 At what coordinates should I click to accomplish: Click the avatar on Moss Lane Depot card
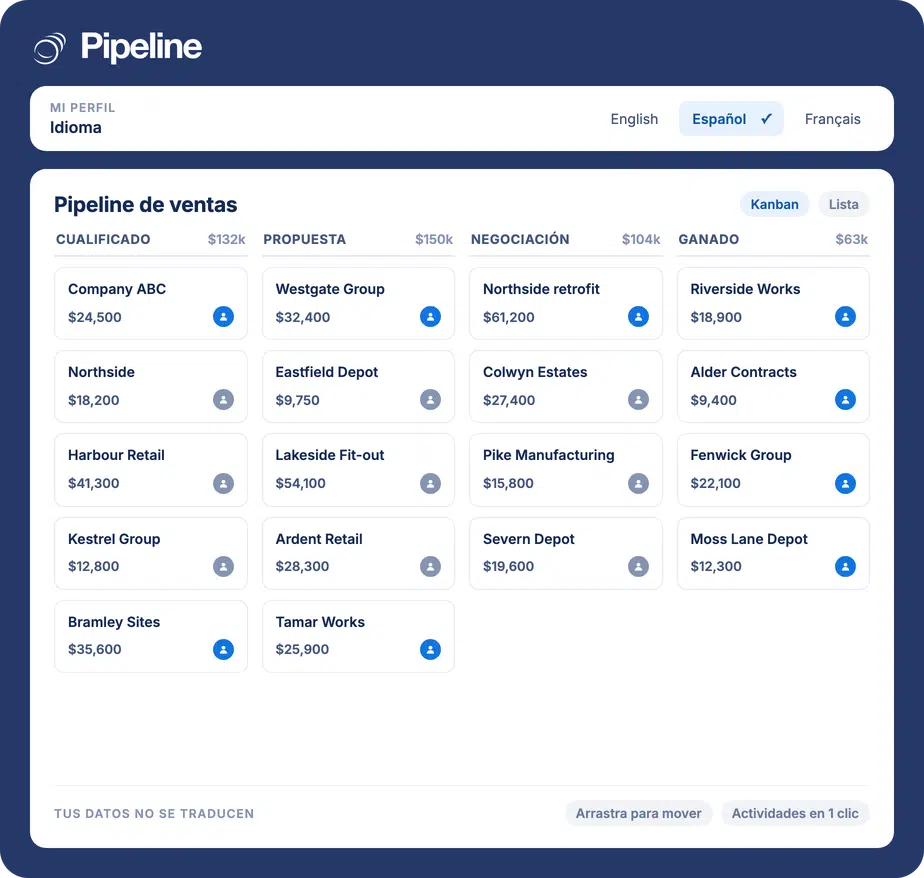[x=845, y=566]
